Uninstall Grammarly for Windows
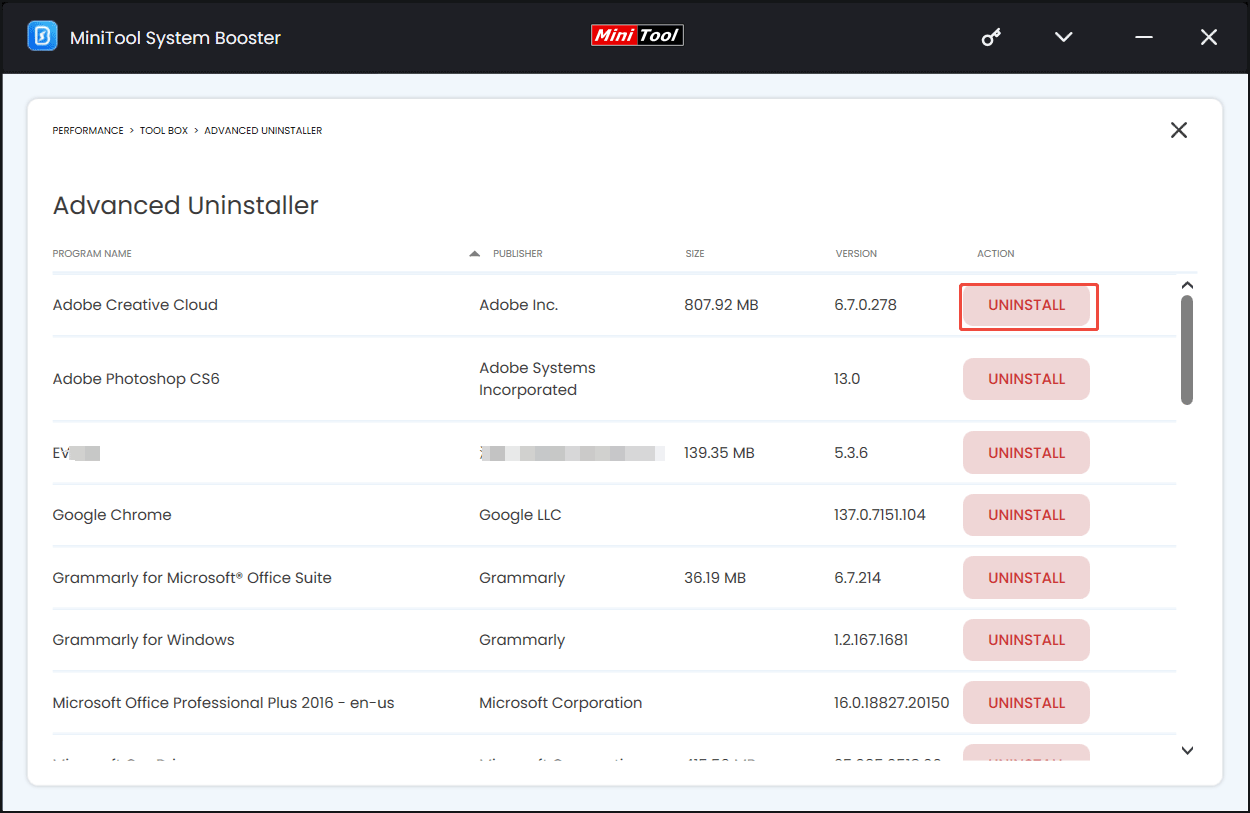The height and width of the screenshot is (813, 1250). coord(1026,640)
